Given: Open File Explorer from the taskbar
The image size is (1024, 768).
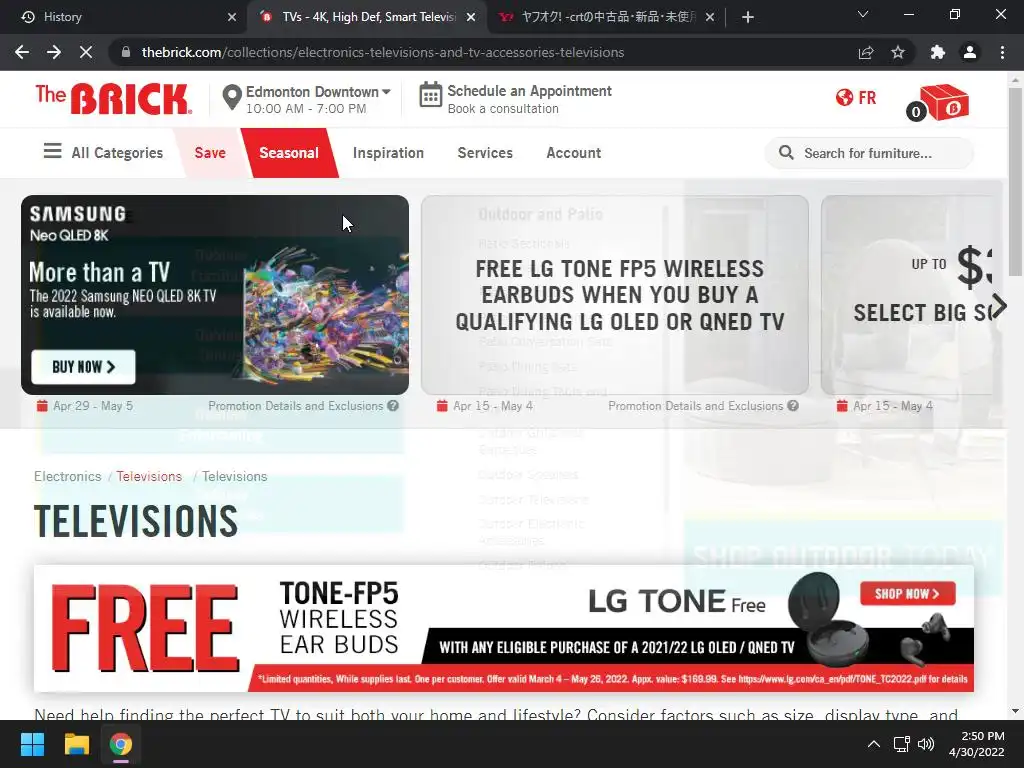Looking at the screenshot, I should pos(76,744).
